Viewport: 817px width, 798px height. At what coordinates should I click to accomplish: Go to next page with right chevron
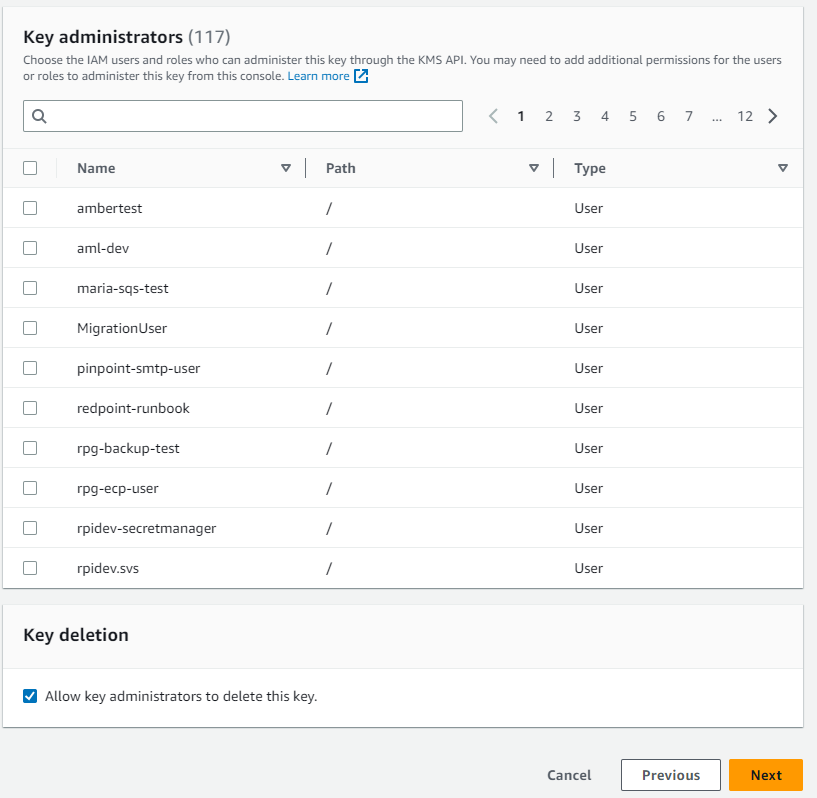click(x=773, y=116)
